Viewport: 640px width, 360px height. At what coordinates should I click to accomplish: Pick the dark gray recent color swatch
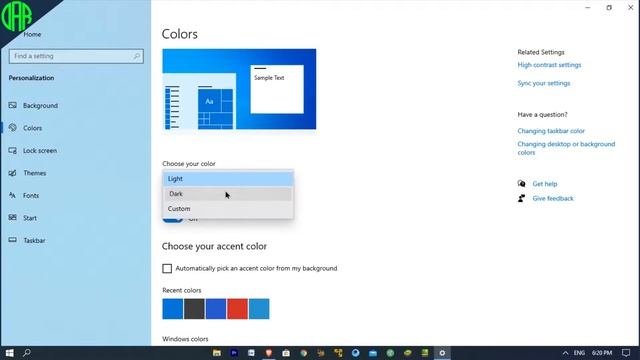[194, 309]
